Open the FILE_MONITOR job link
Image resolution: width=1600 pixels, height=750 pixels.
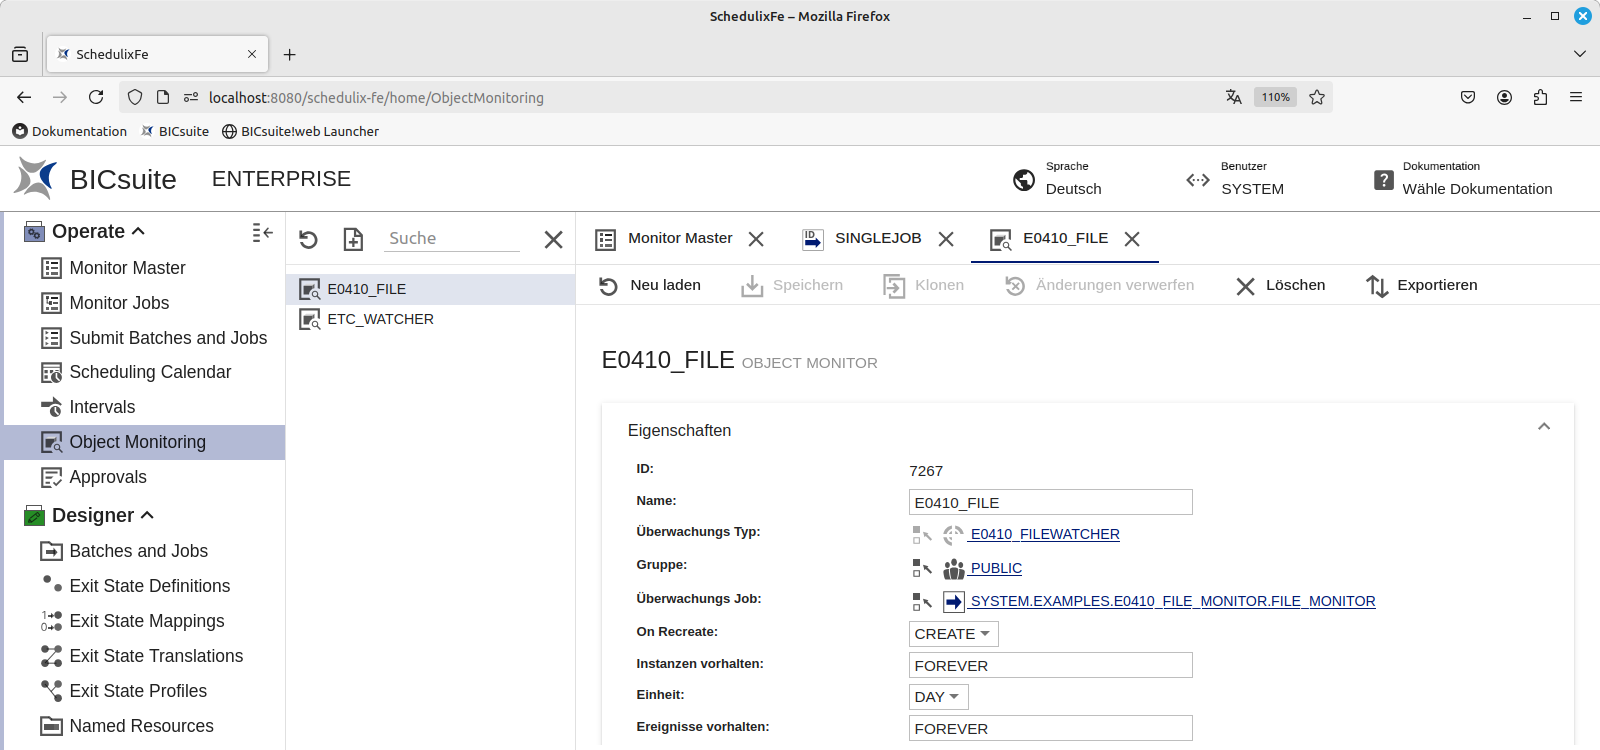tap(1173, 601)
